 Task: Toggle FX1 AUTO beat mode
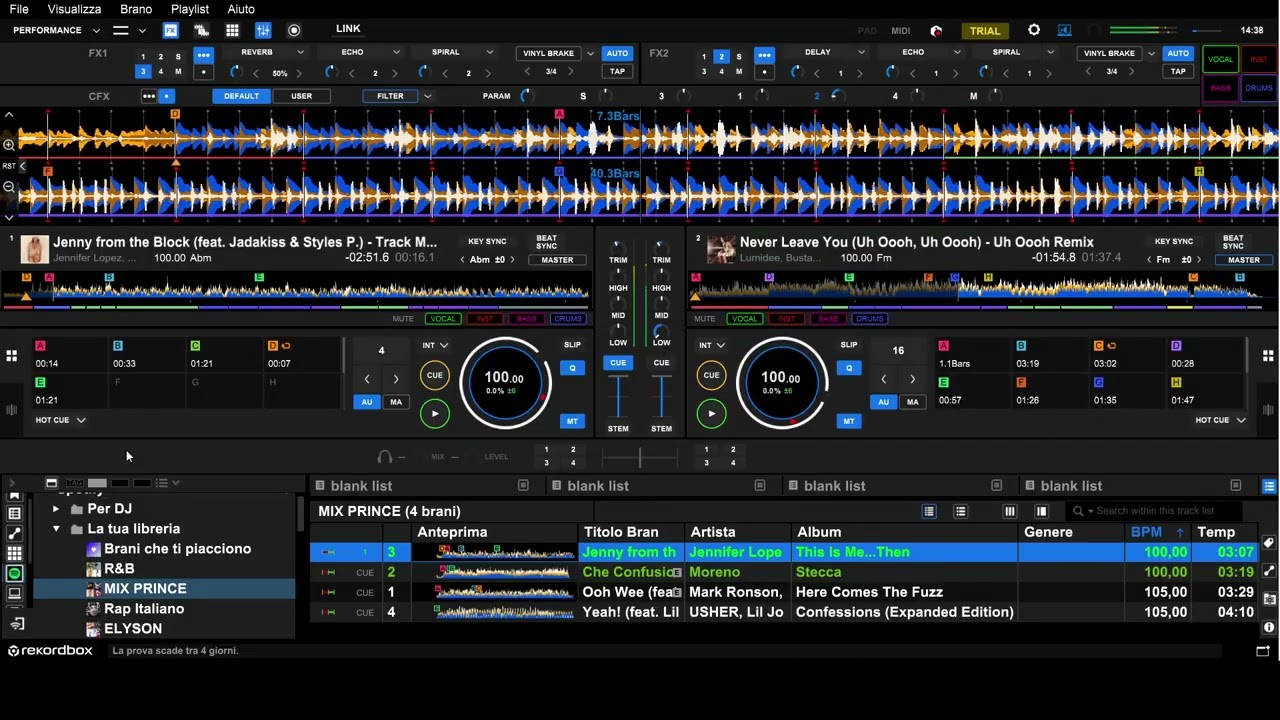pyautogui.click(x=617, y=53)
